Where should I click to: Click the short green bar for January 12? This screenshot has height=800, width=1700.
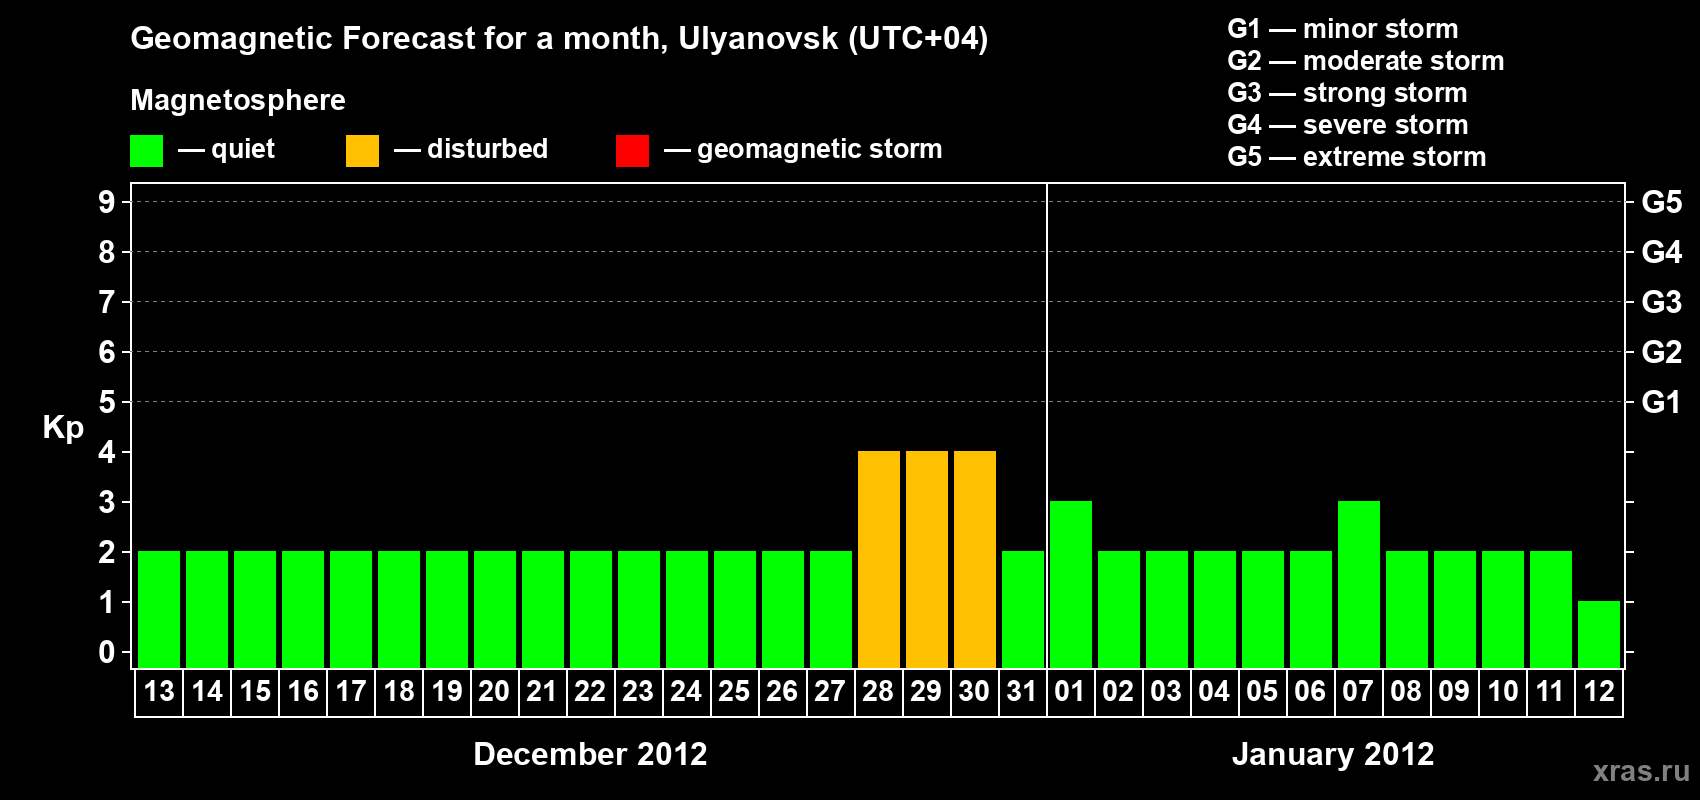[1599, 634]
